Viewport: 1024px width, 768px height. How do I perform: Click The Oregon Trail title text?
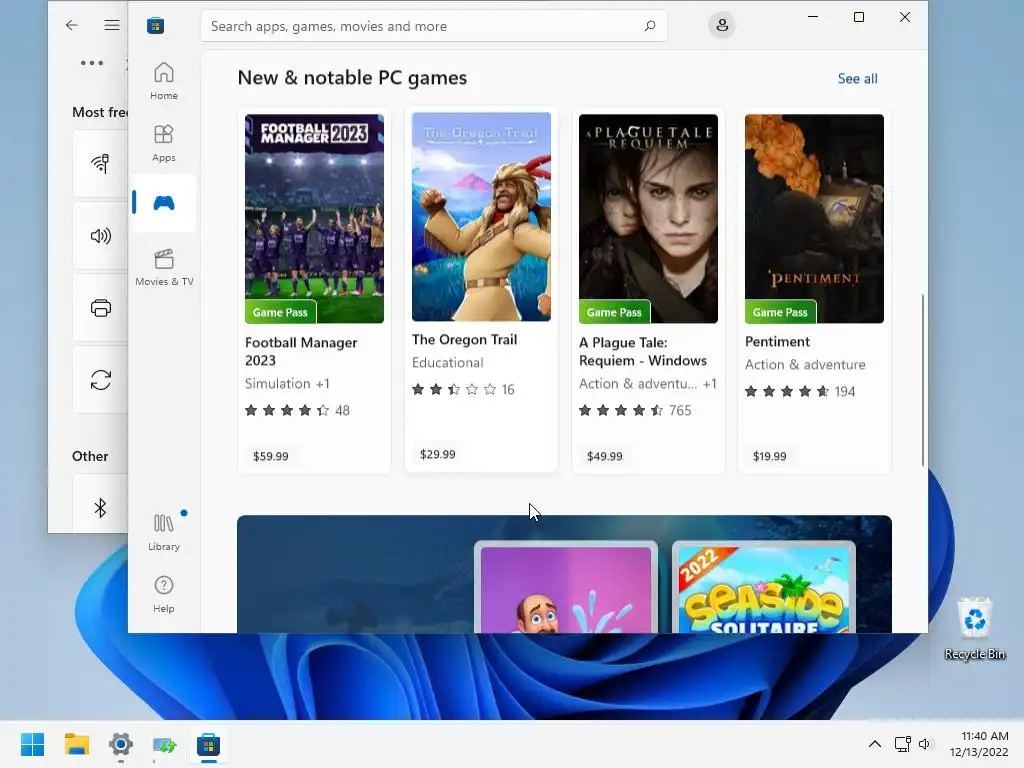click(x=464, y=340)
